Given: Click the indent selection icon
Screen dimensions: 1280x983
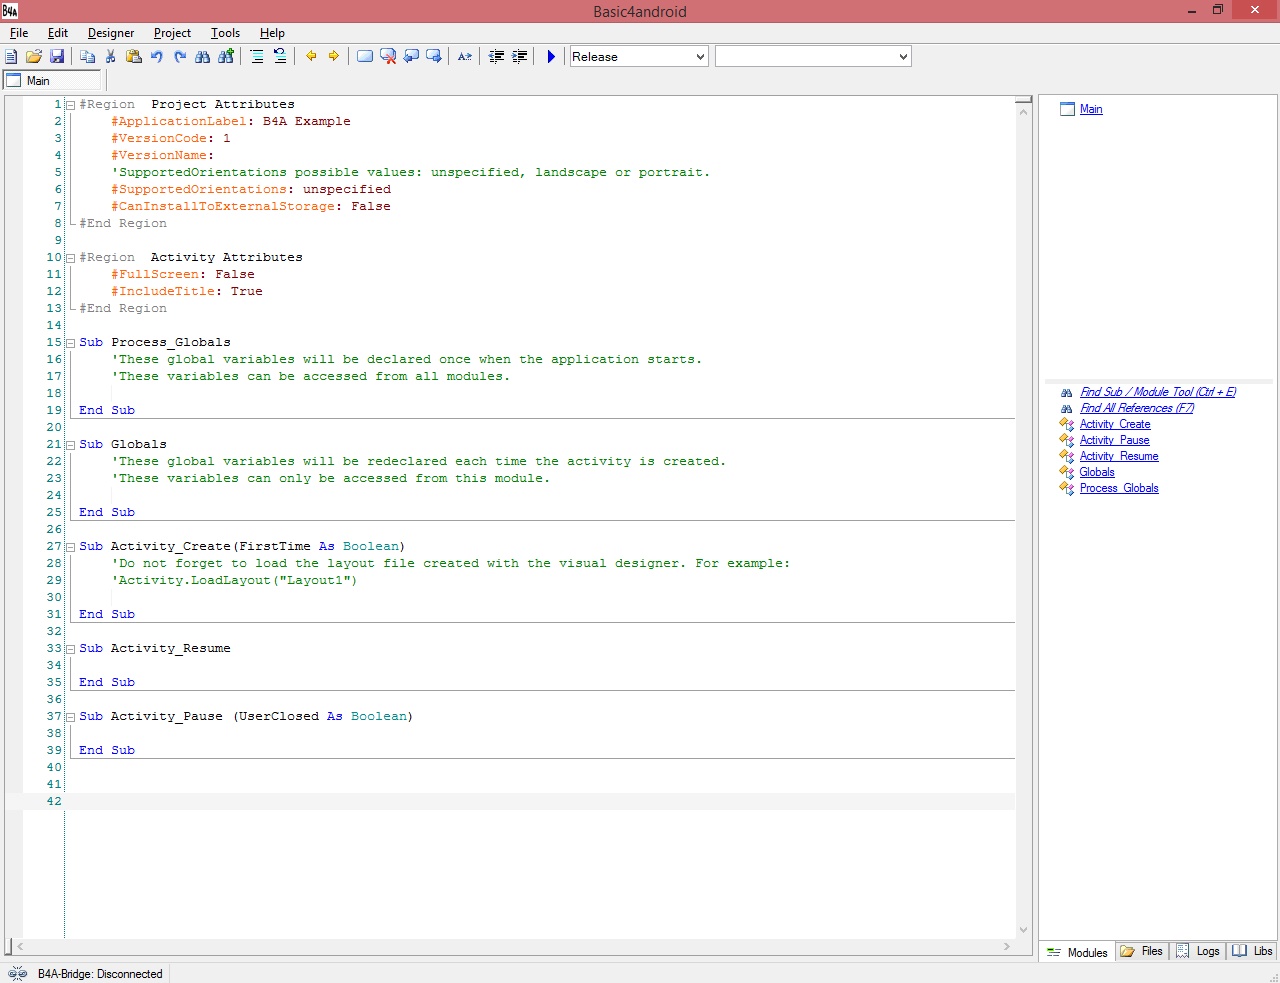Looking at the screenshot, I should coord(519,57).
